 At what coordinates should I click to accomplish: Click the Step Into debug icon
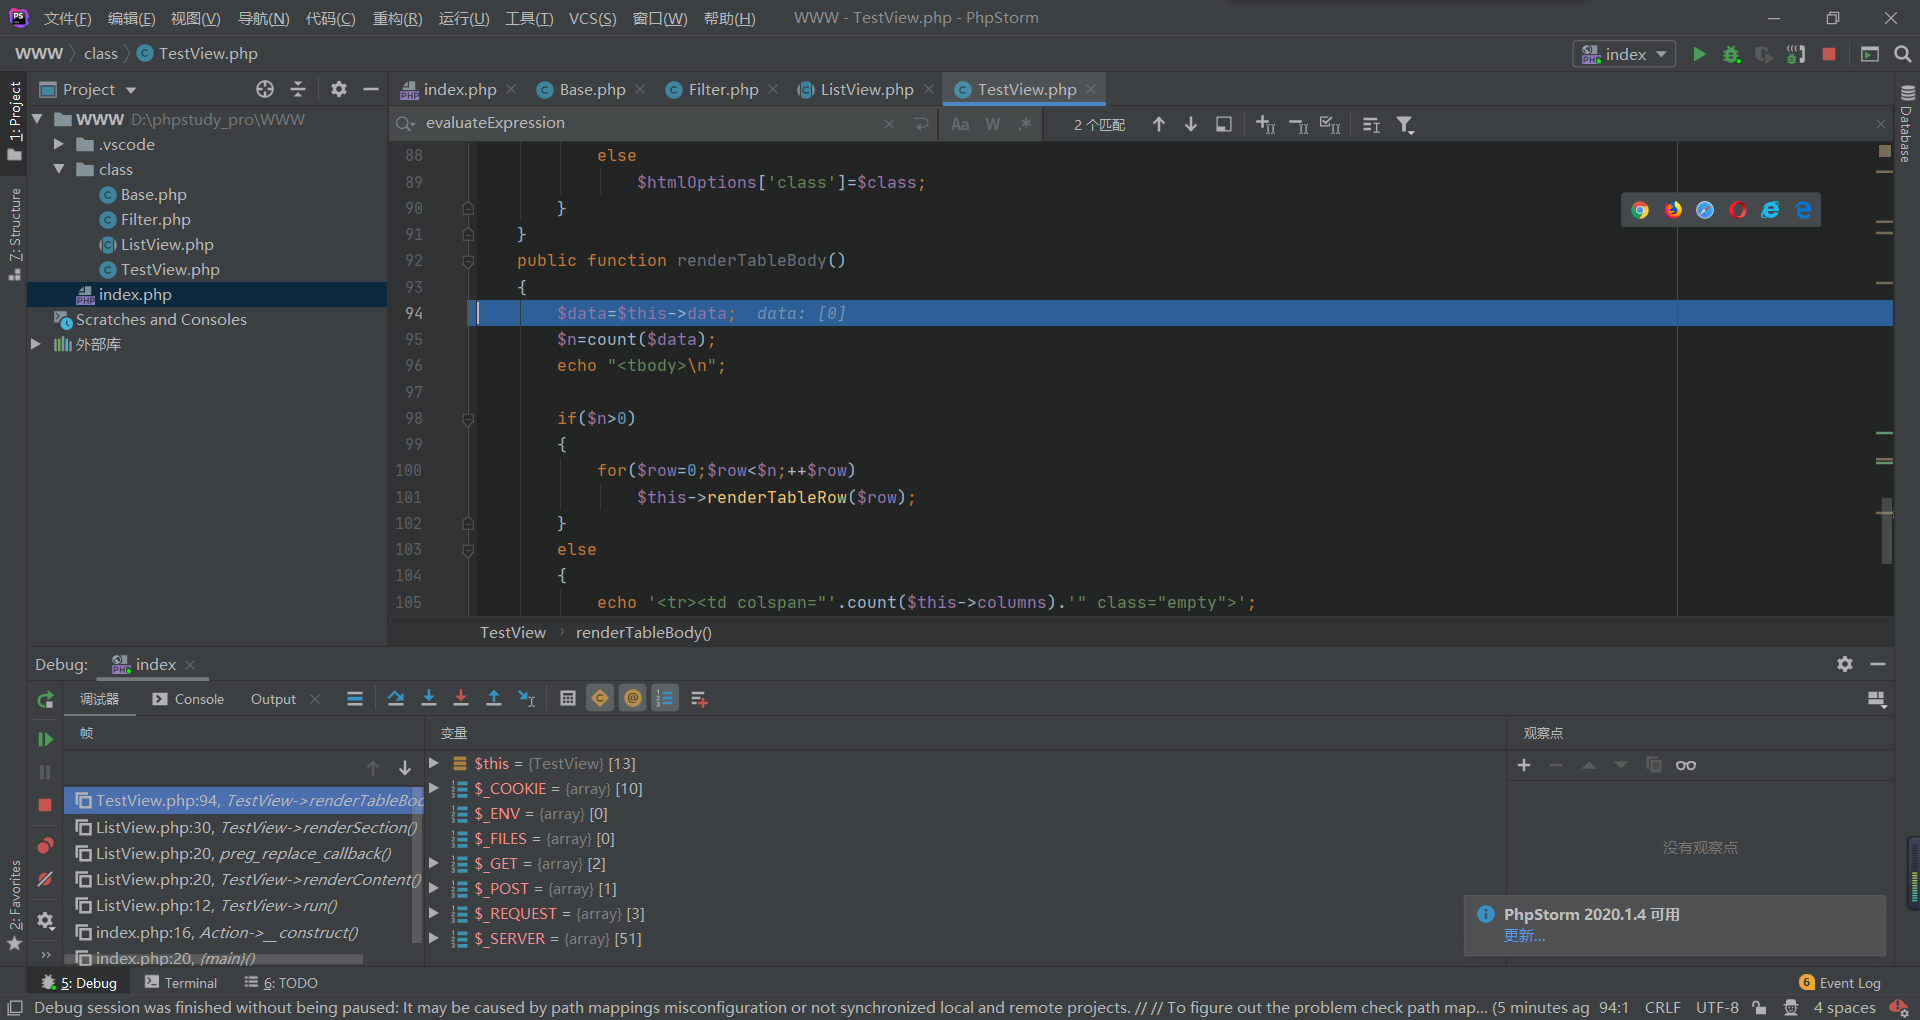tap(429, 699)
